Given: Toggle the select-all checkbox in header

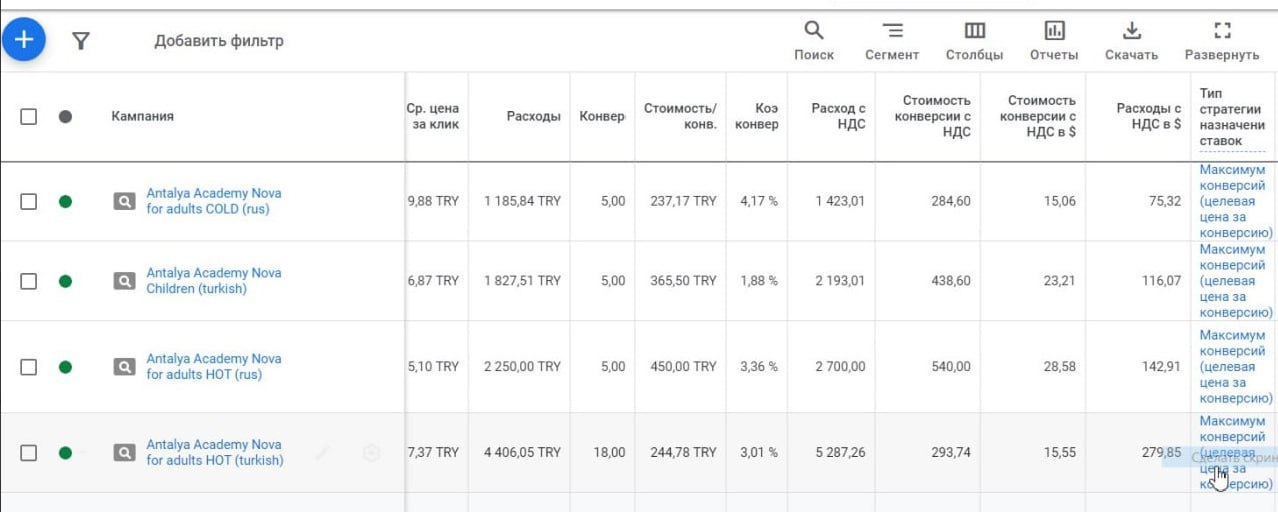Looking at the screenshot, I should click(x=29, y=116).
